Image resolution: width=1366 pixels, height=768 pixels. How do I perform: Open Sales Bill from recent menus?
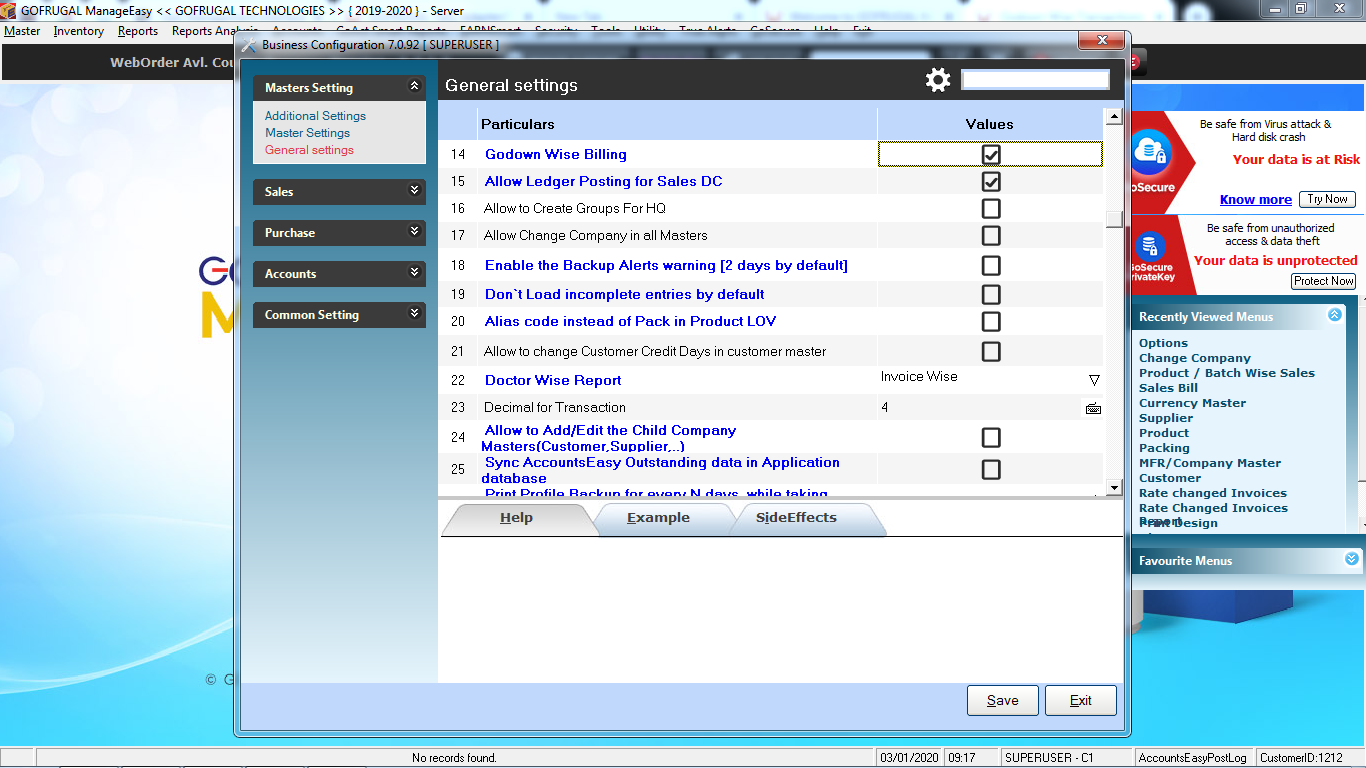tap(1168, 388)
